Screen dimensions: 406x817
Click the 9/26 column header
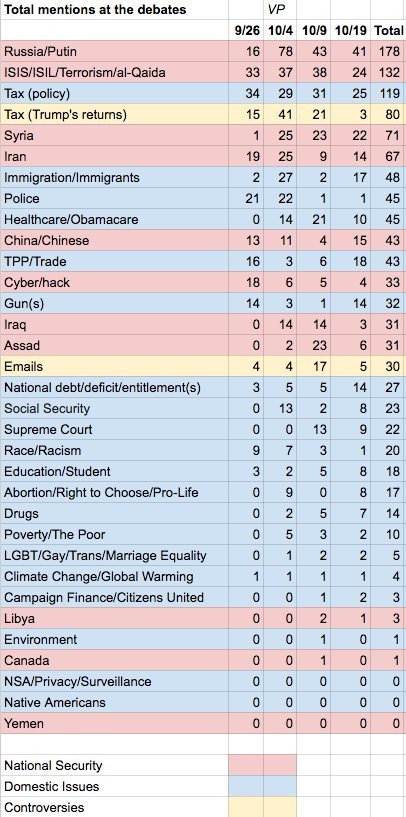coord(245,31)
